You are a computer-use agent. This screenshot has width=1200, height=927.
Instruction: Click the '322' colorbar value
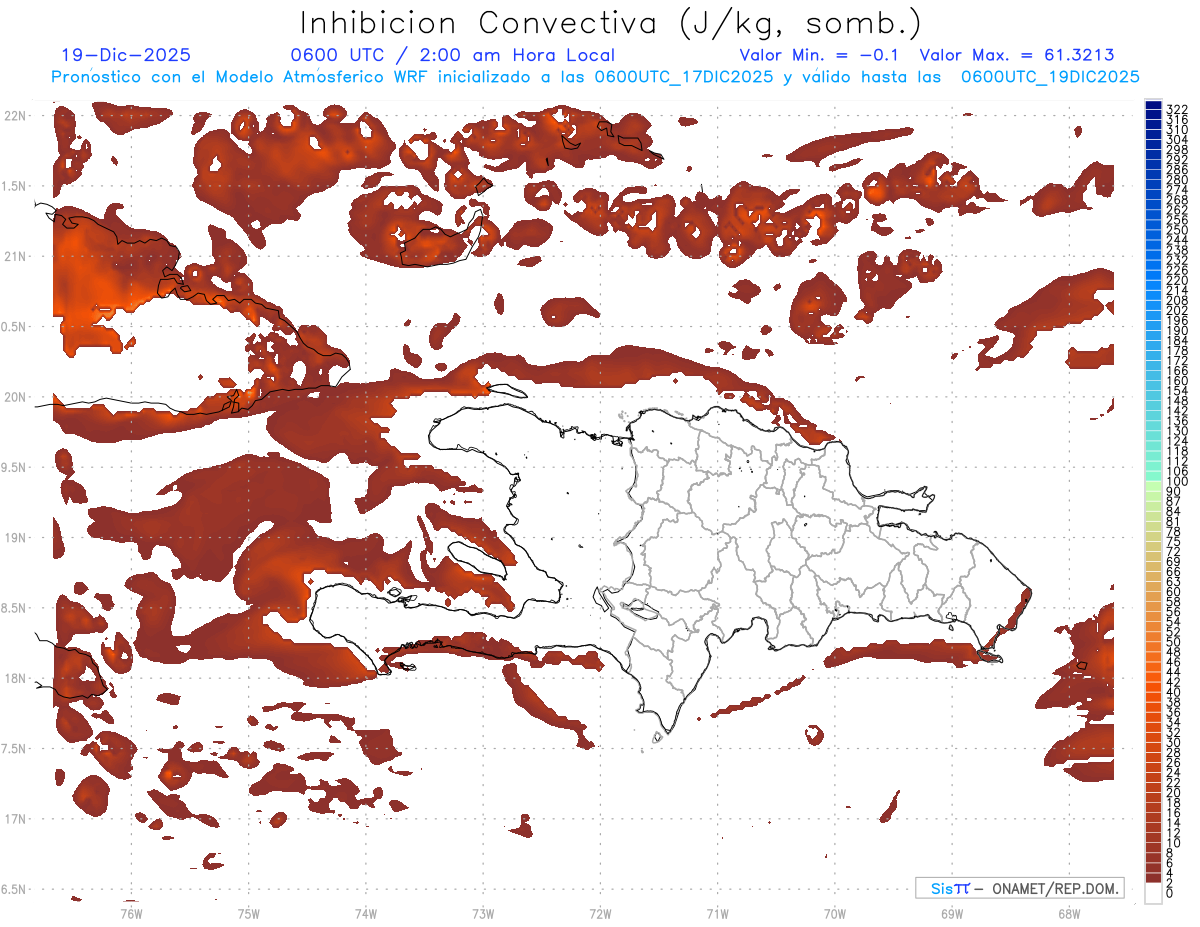click(x=1177, y=108)
